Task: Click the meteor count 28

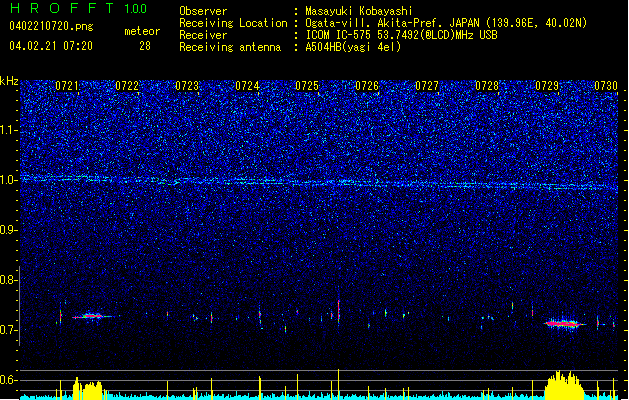Action: 145,46
